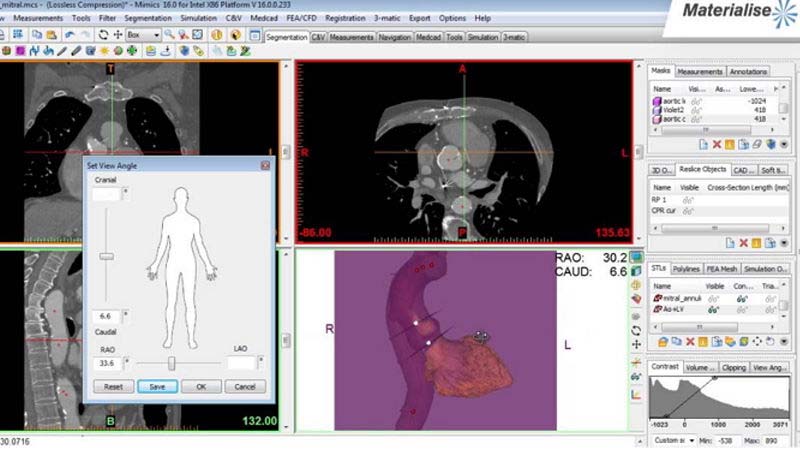800x450 pixels.
Task: Toggle visibility of RP 1 reslice object
Action: [688, 200]
